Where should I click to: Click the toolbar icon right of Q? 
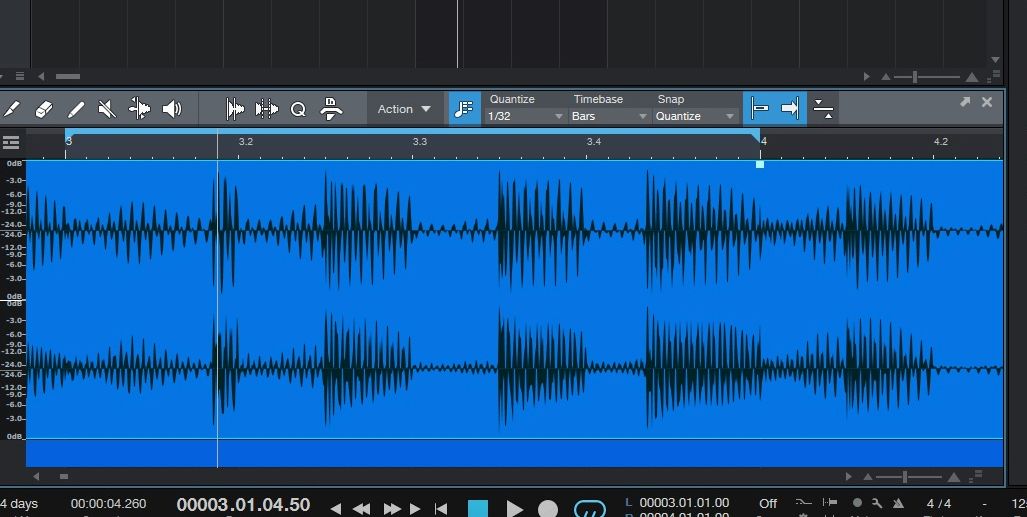331,109
